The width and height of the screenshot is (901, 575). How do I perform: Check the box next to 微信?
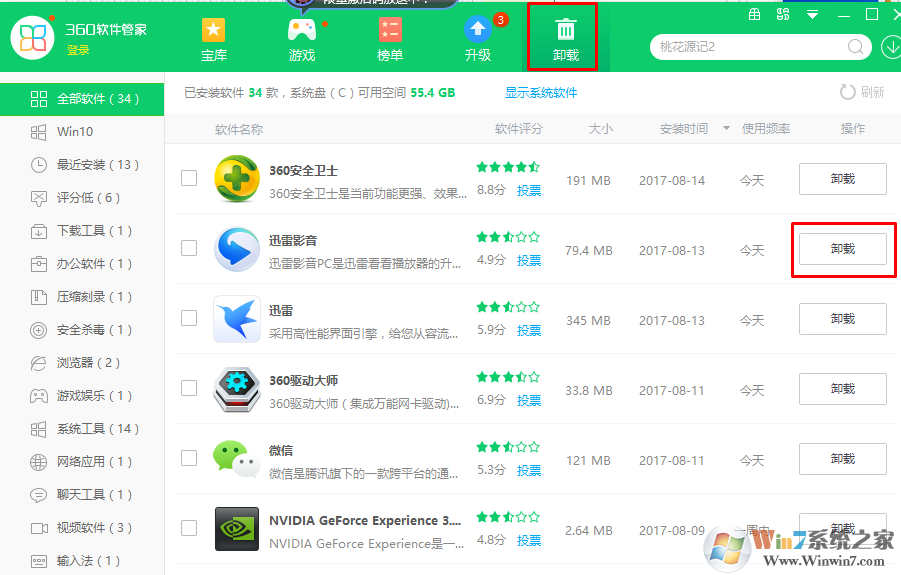coord(189,458)
